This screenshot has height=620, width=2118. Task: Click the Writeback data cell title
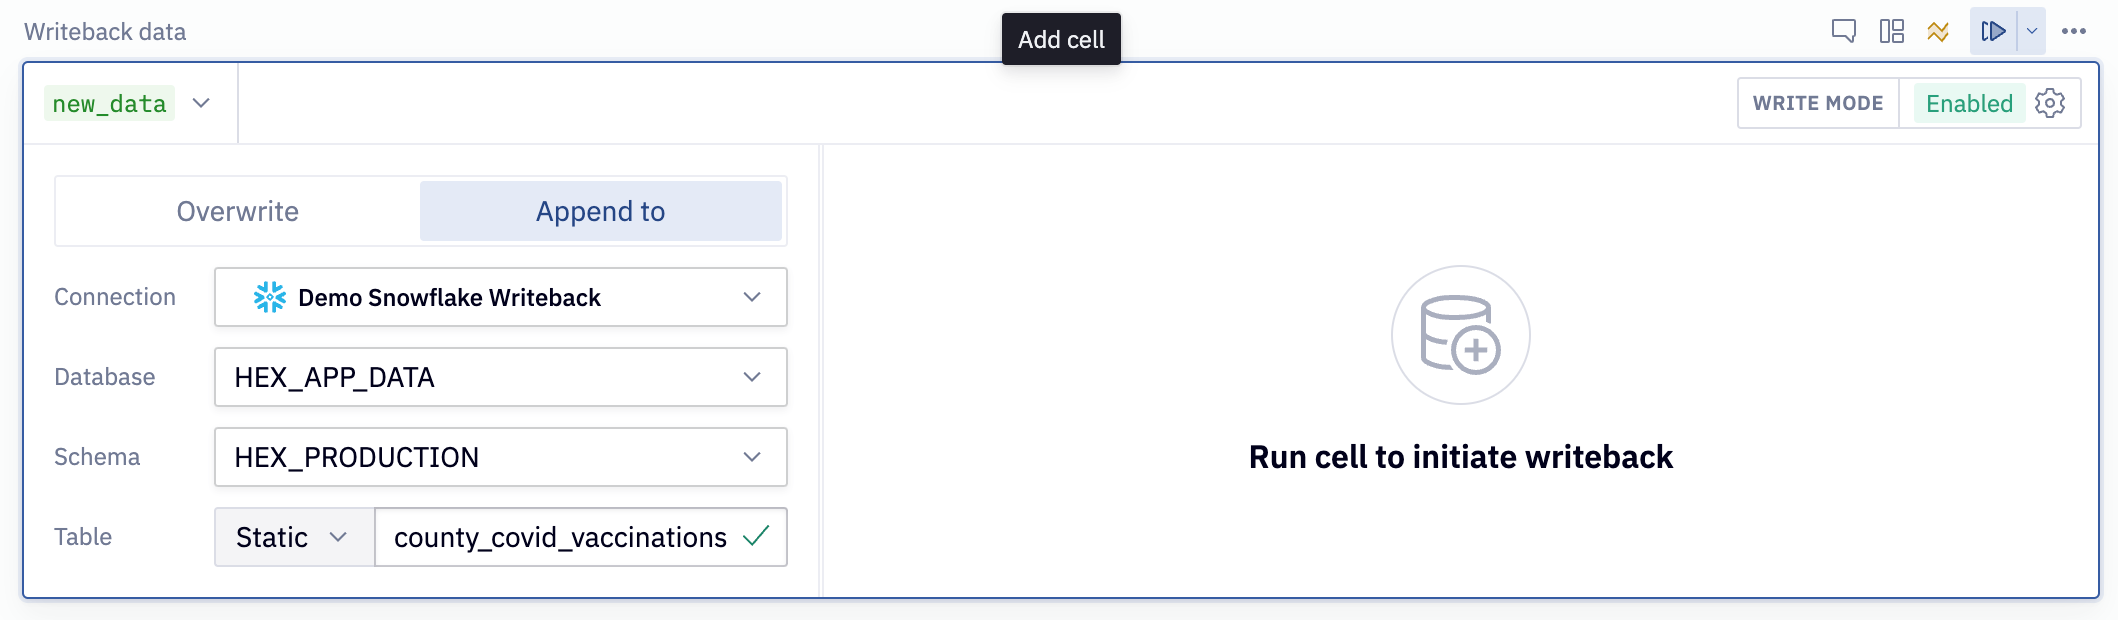tap(105, 32)
